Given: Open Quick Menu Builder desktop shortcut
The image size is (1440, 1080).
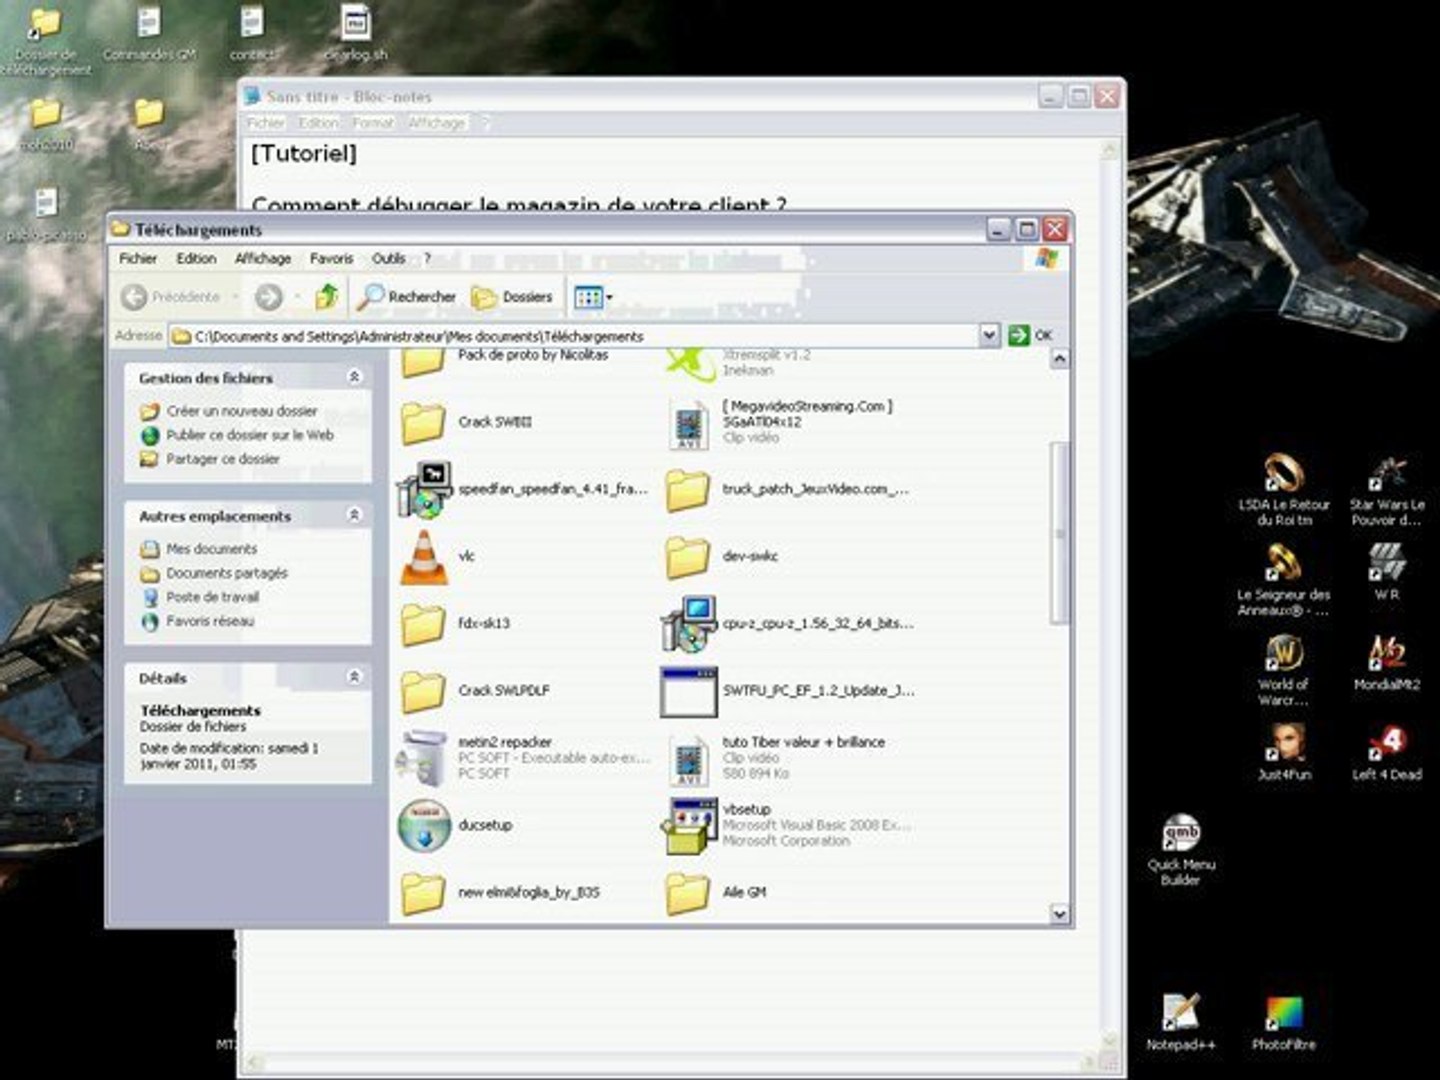Looking at the screenshot, I should (1181, 851).
